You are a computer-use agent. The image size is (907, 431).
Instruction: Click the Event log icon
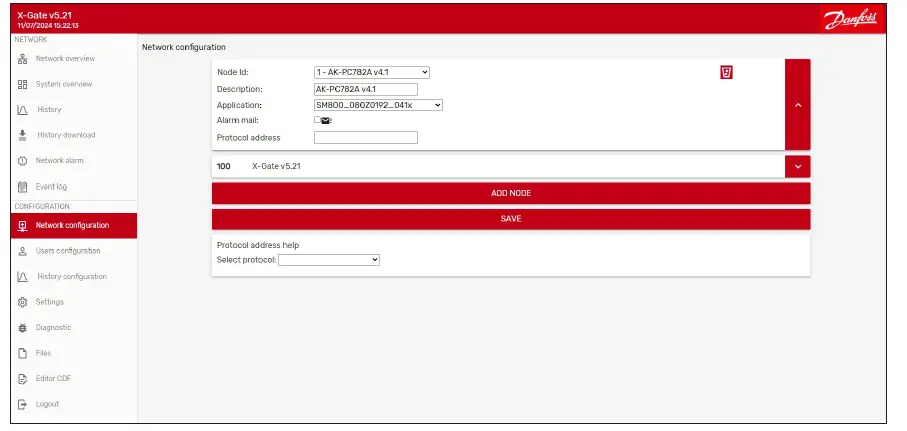[x=23, y=186]
